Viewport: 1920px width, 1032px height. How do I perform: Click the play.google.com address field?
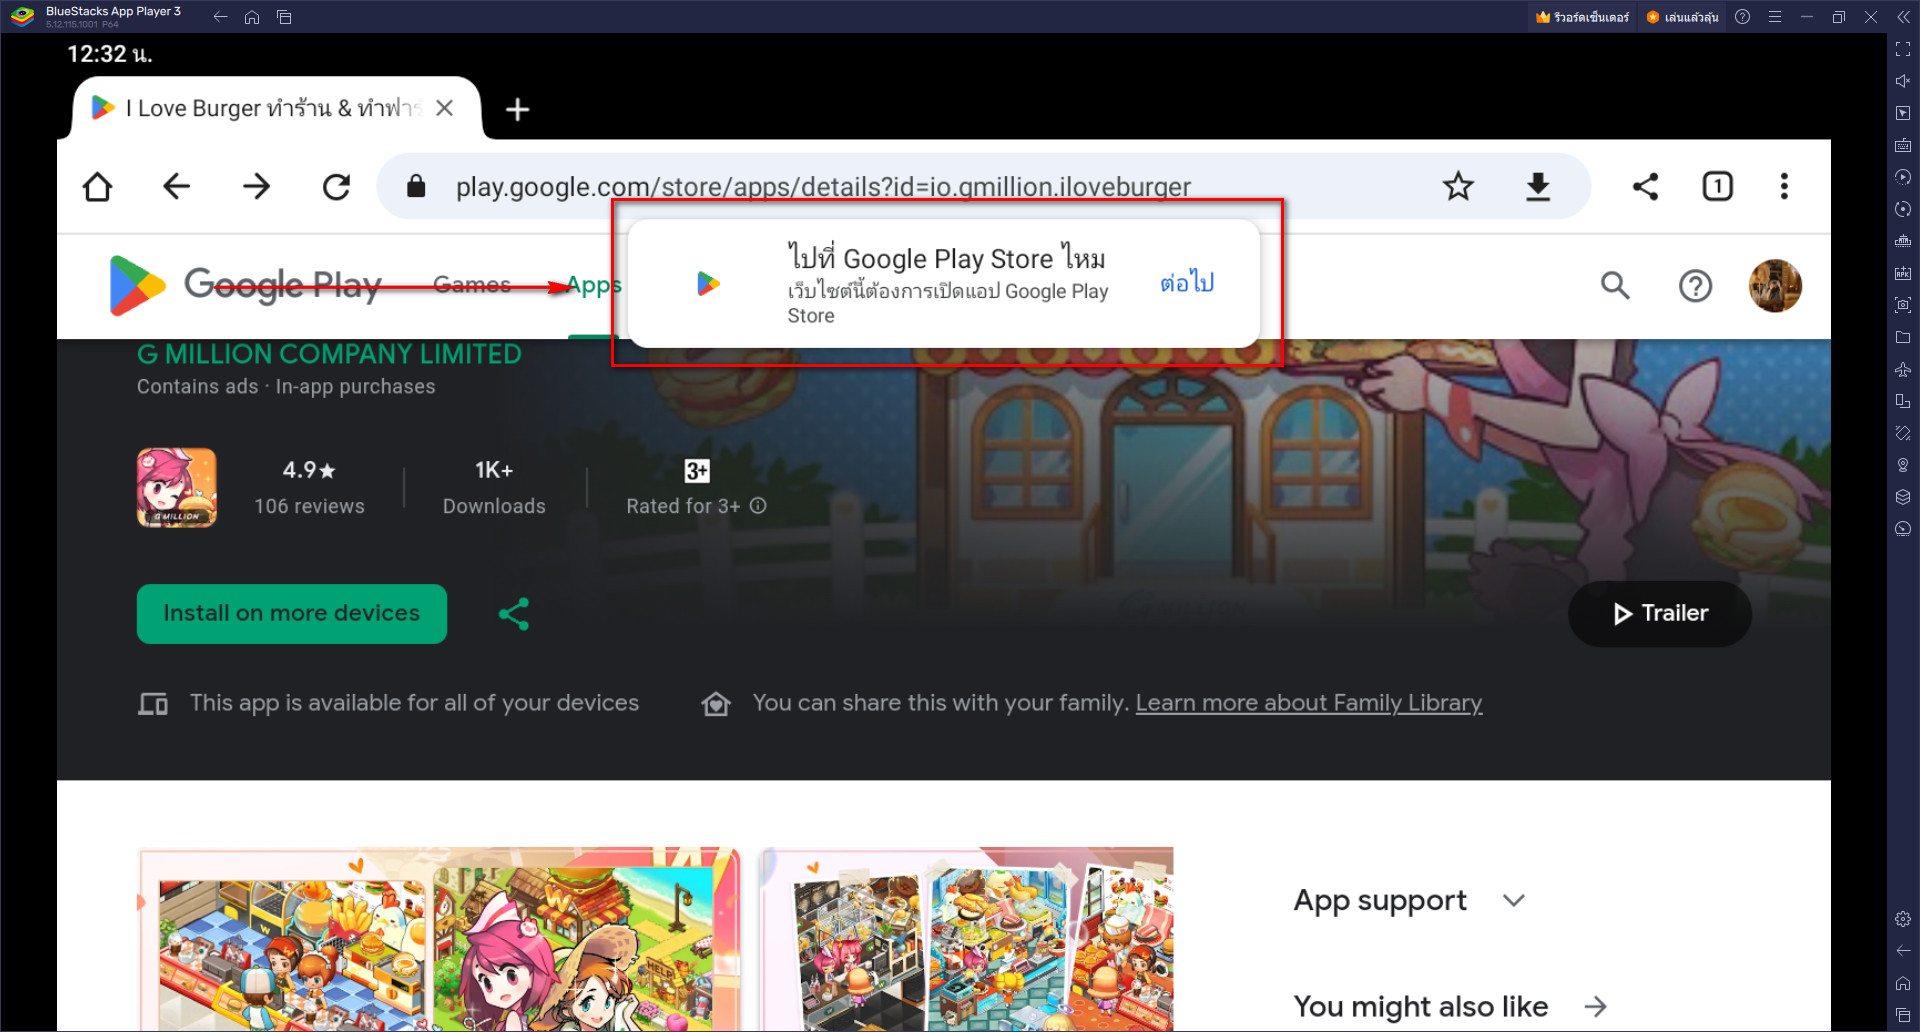[x=823, y=186]
